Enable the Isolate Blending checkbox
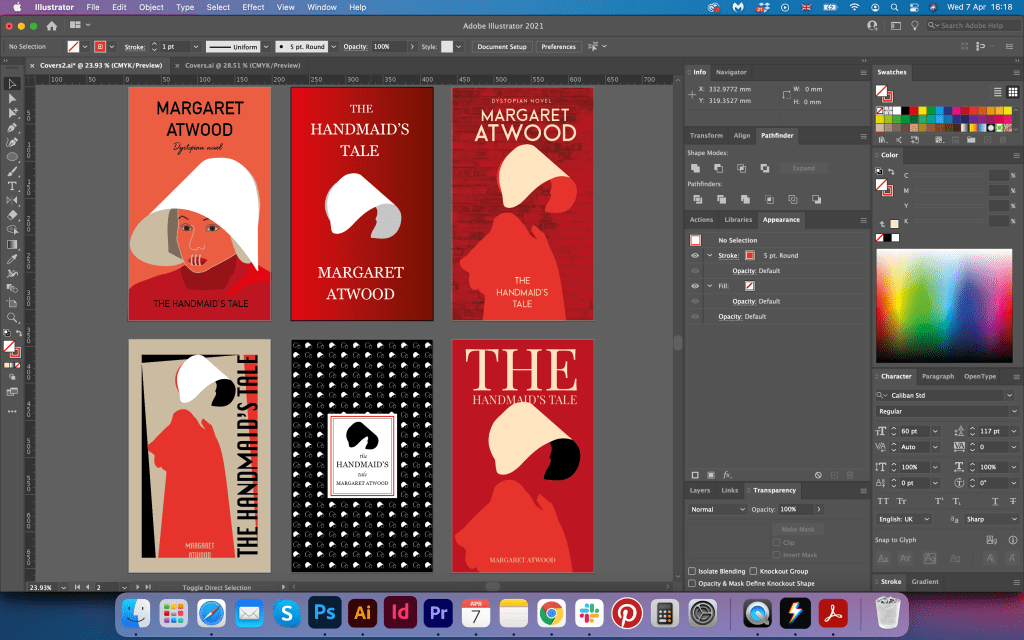This screenshot has width=1024, height=640. [693, 571]
